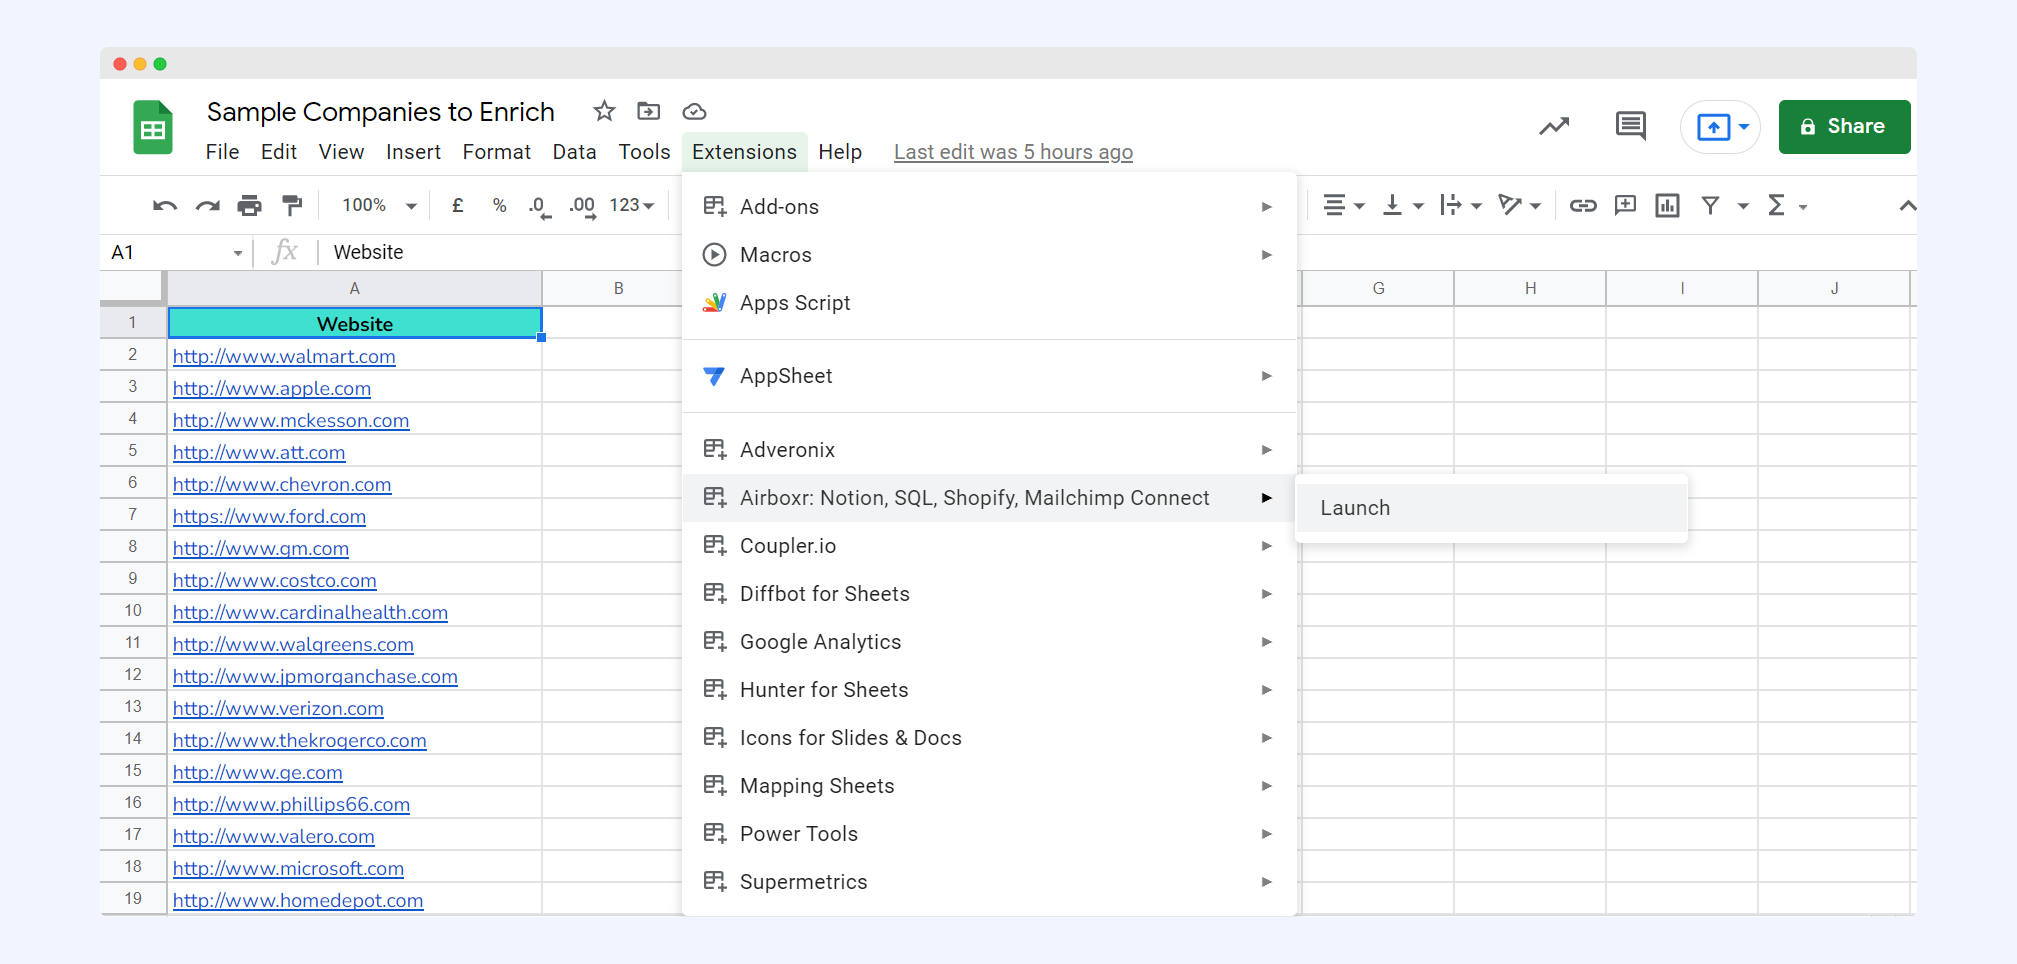Open the activity dashboard trend icon
This screenshot has height=964, width=2017.
pos(1554,126)
